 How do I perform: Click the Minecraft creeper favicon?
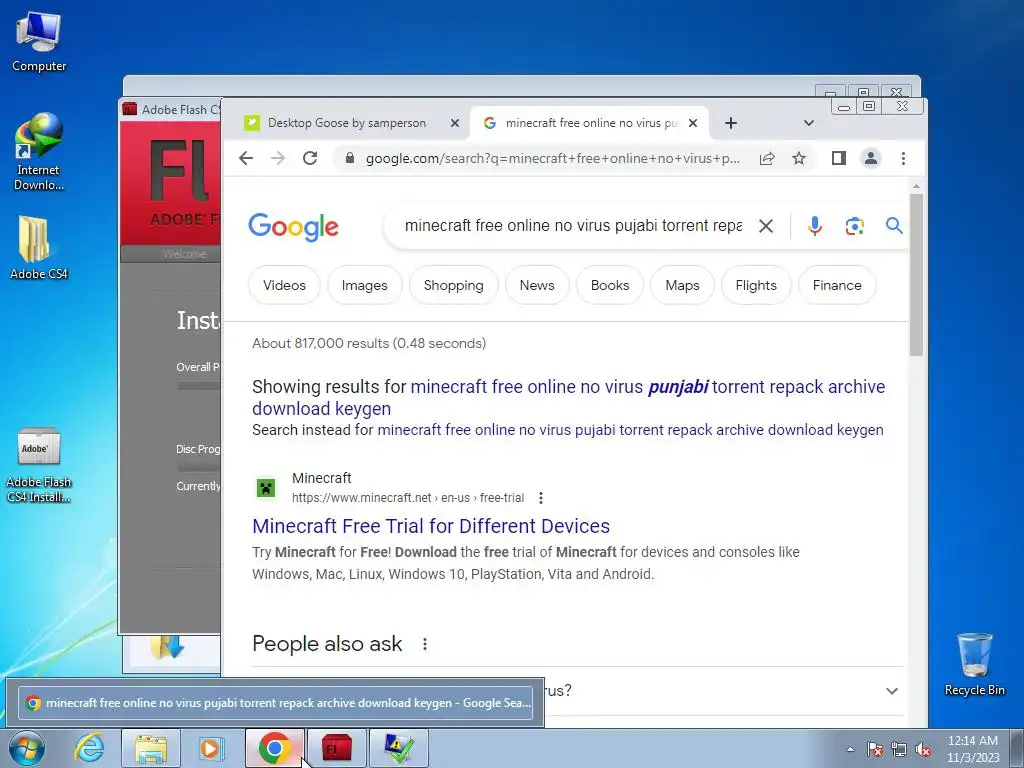pos(266,488)
